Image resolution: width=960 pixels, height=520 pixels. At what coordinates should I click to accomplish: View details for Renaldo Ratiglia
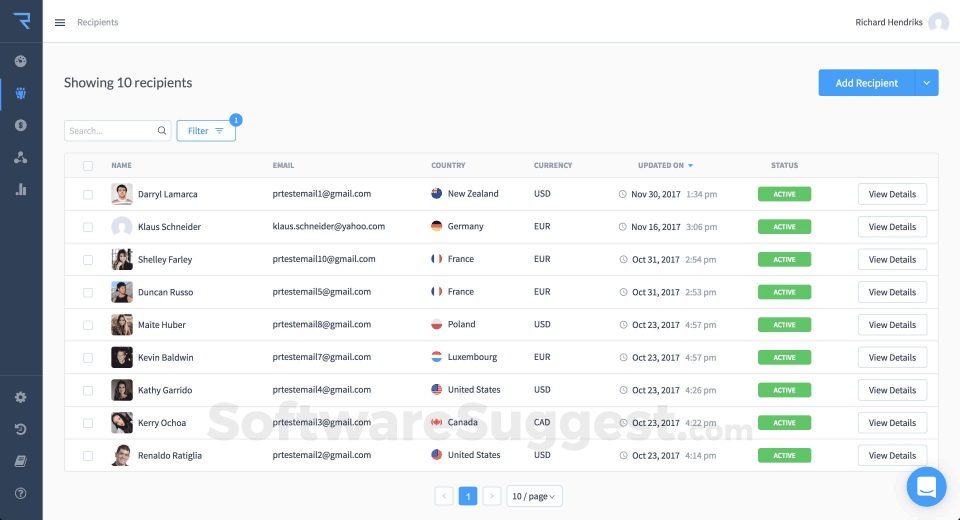[892, 456]
